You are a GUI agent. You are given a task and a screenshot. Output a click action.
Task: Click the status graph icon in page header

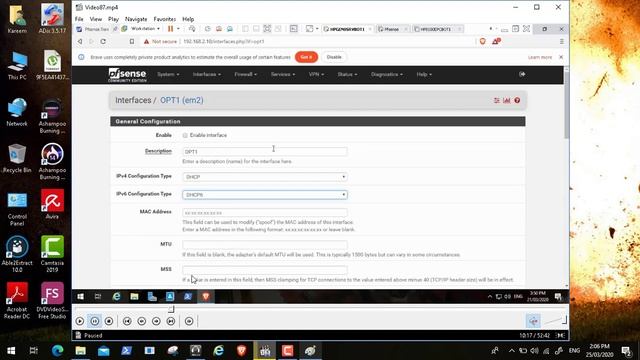click(x=507, y=100)
